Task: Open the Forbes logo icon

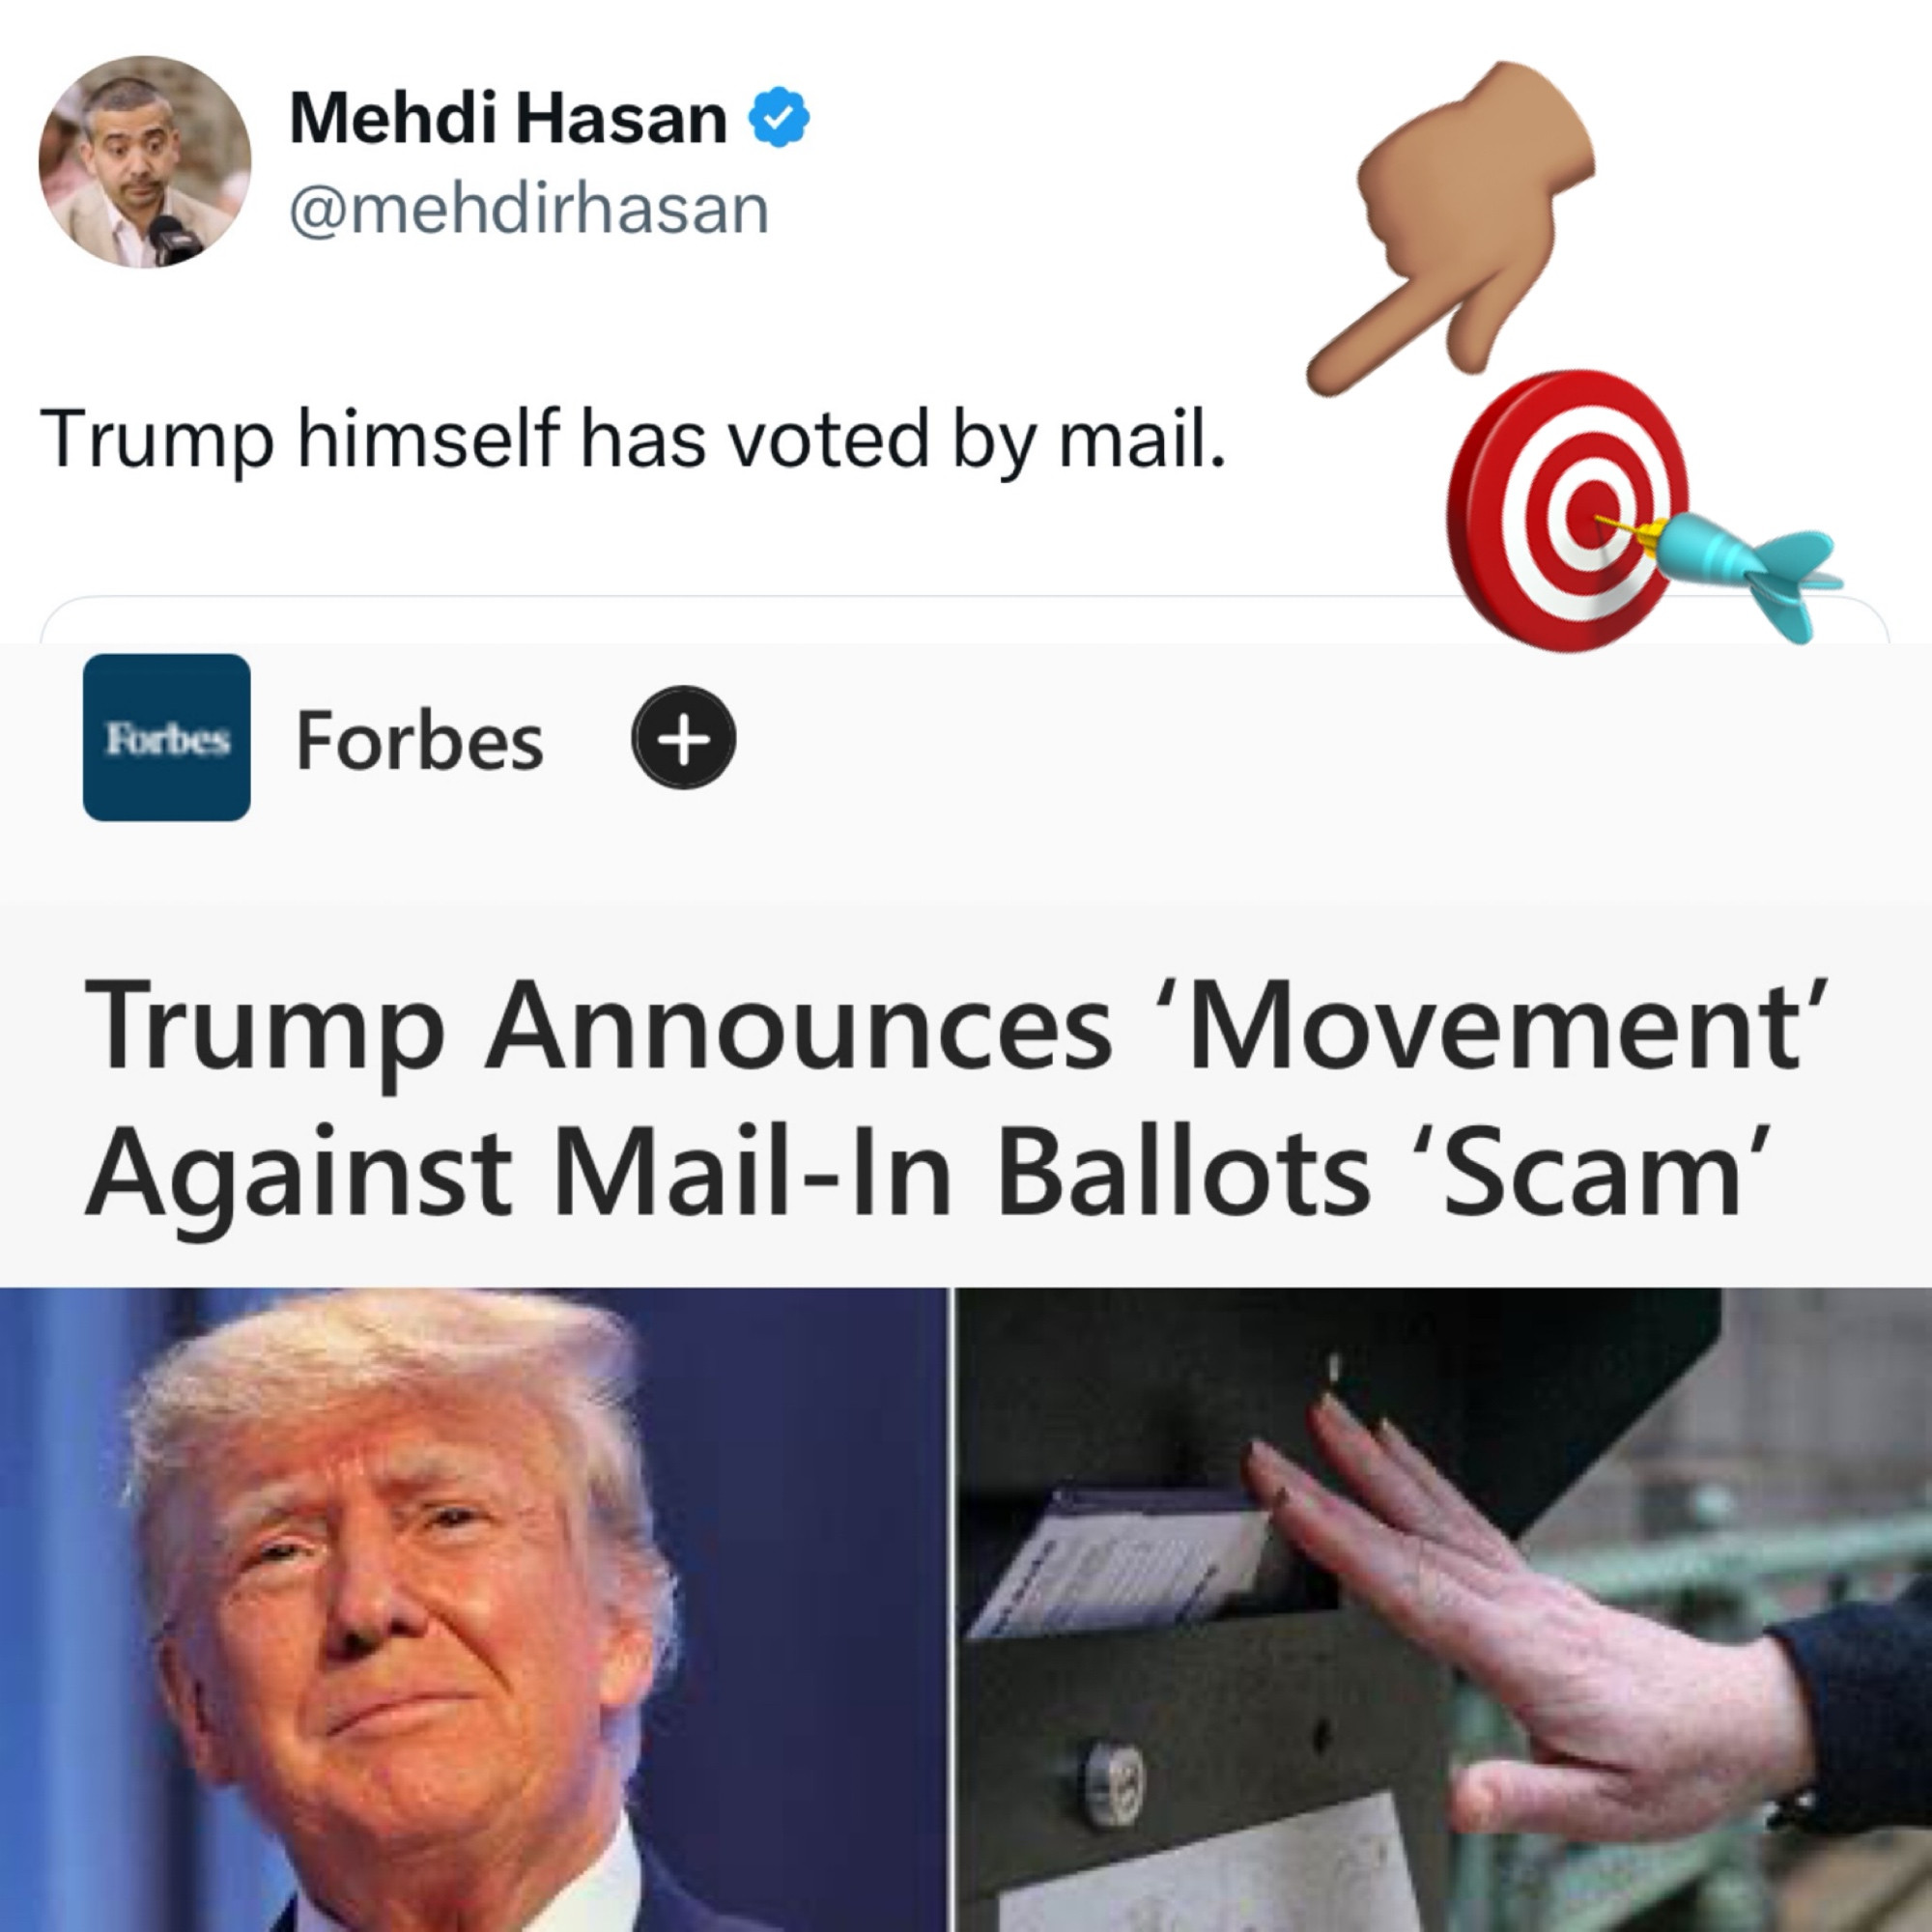Action: [167, 738]
